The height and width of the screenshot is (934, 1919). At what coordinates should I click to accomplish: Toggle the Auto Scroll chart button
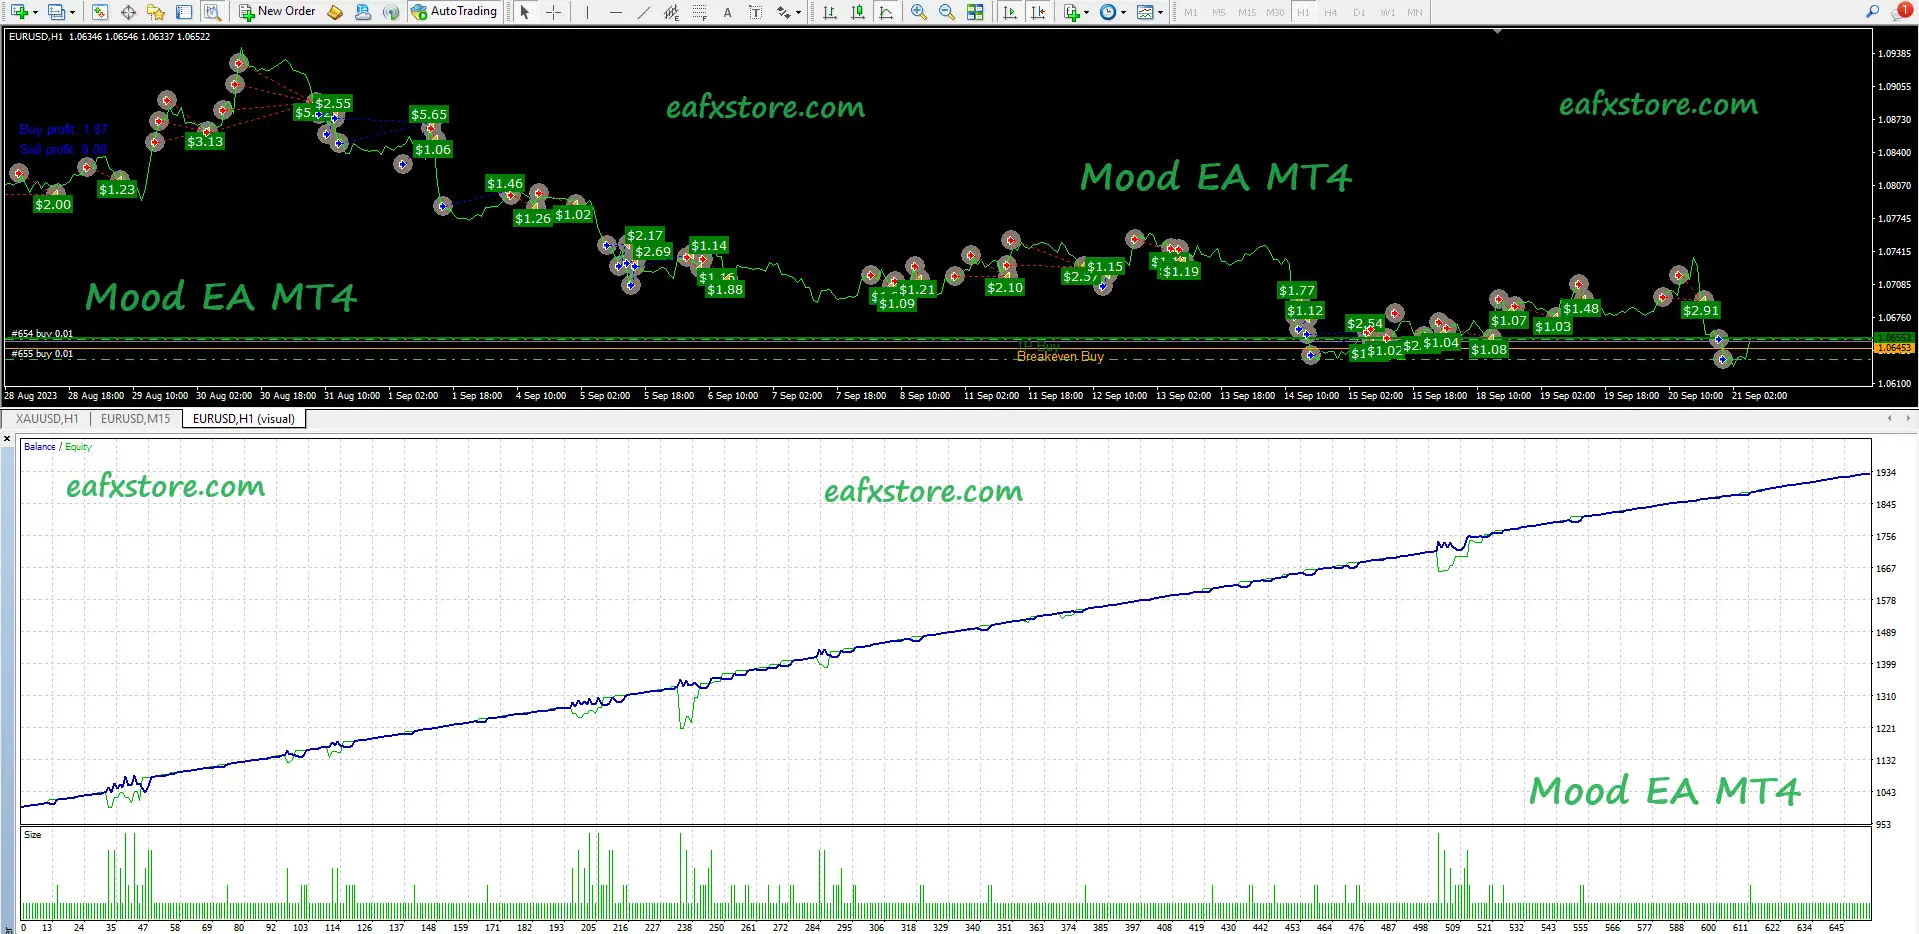[1010, 12]
